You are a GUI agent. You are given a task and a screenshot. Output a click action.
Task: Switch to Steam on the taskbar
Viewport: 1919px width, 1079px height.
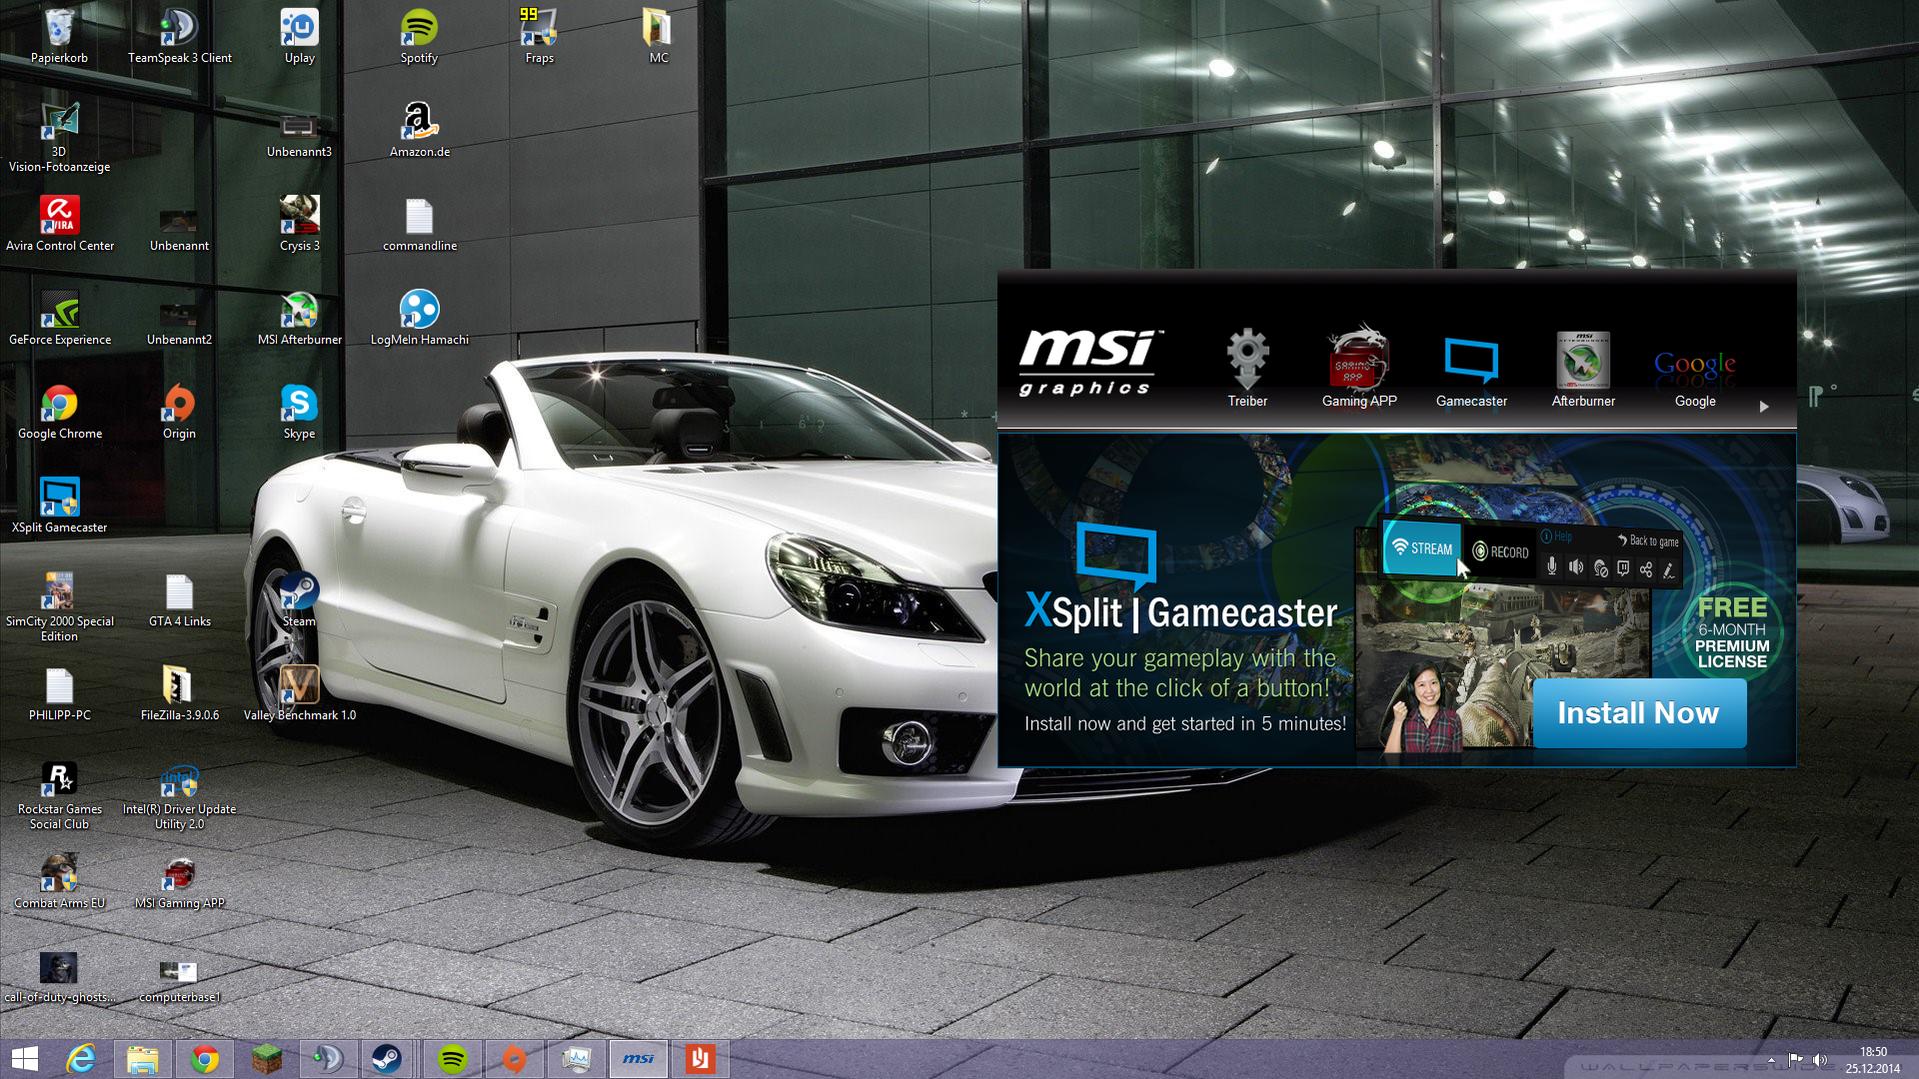click(387, 1059)
